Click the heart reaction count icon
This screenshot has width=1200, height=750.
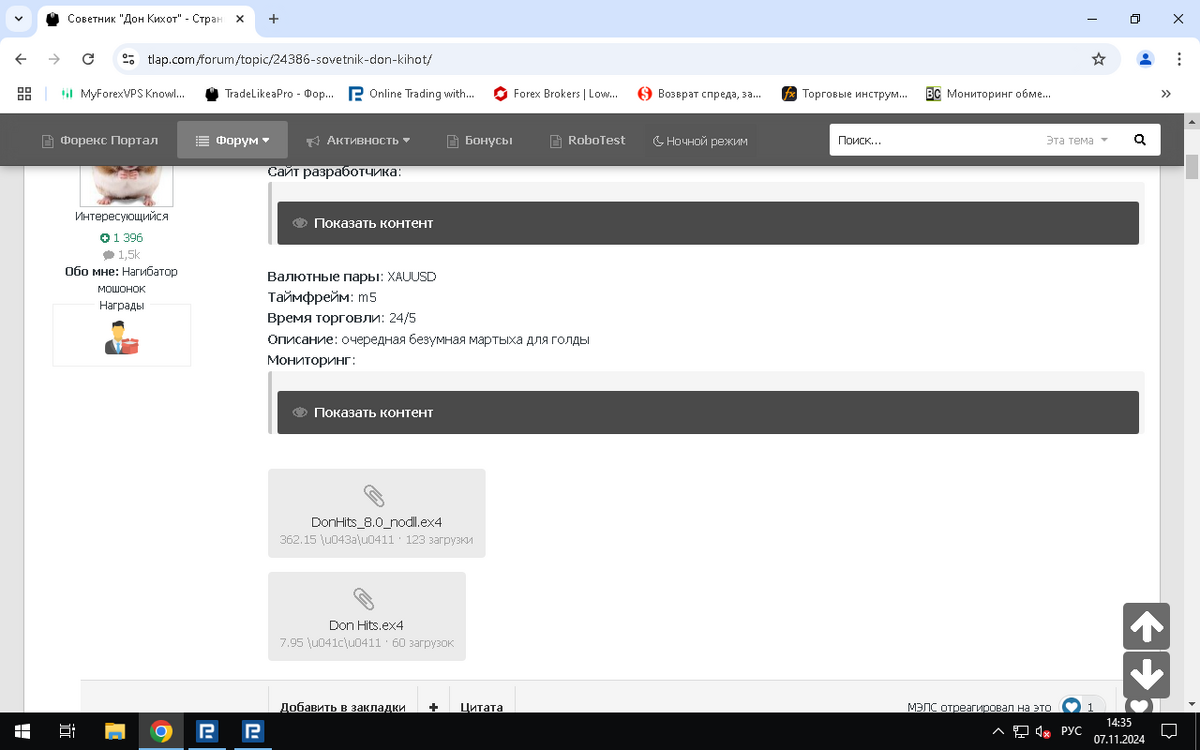1072,706
